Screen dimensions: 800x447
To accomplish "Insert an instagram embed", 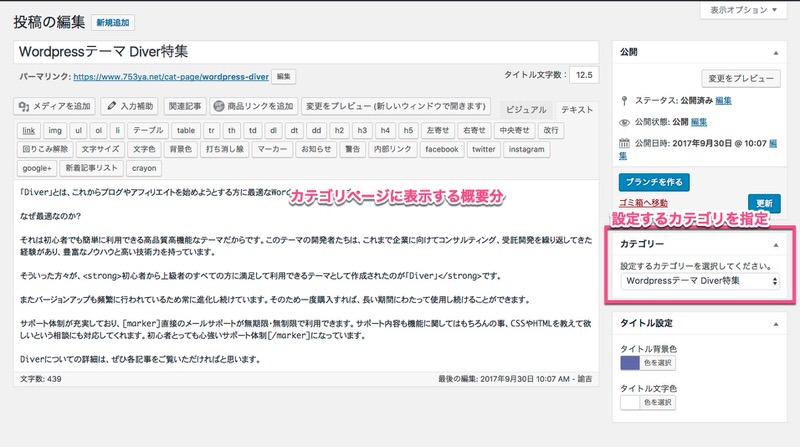I will (527, 150).
